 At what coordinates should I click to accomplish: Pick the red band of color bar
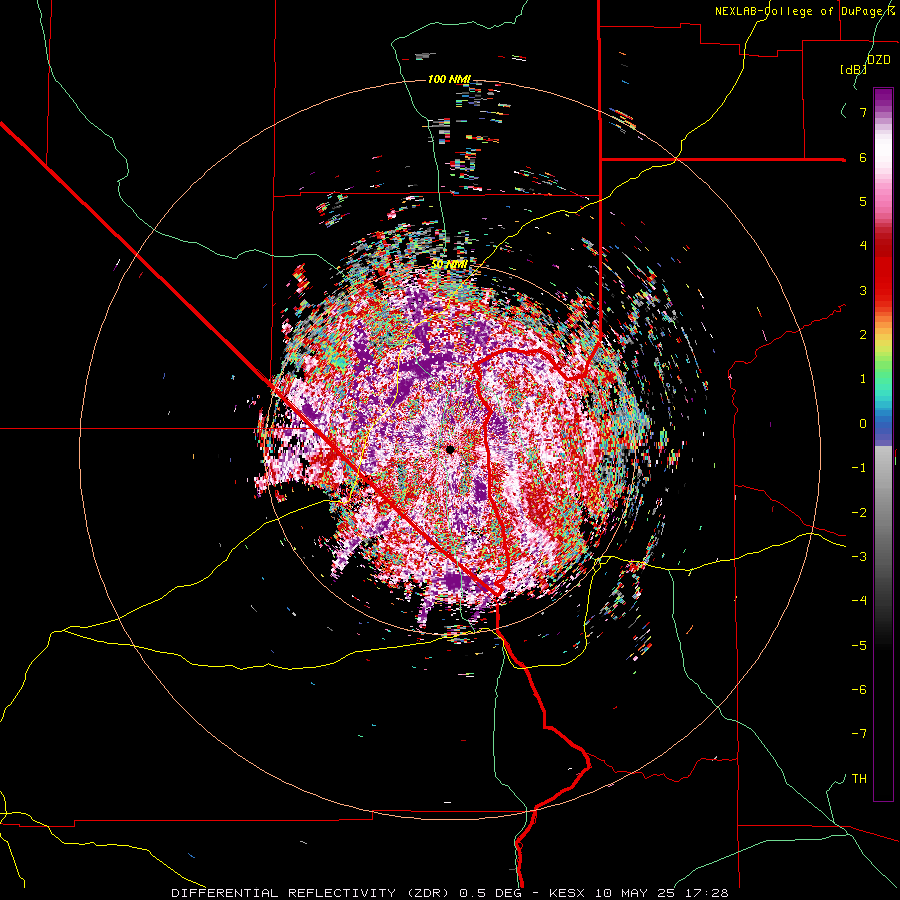pyautogui.click(x=883, y=270)
